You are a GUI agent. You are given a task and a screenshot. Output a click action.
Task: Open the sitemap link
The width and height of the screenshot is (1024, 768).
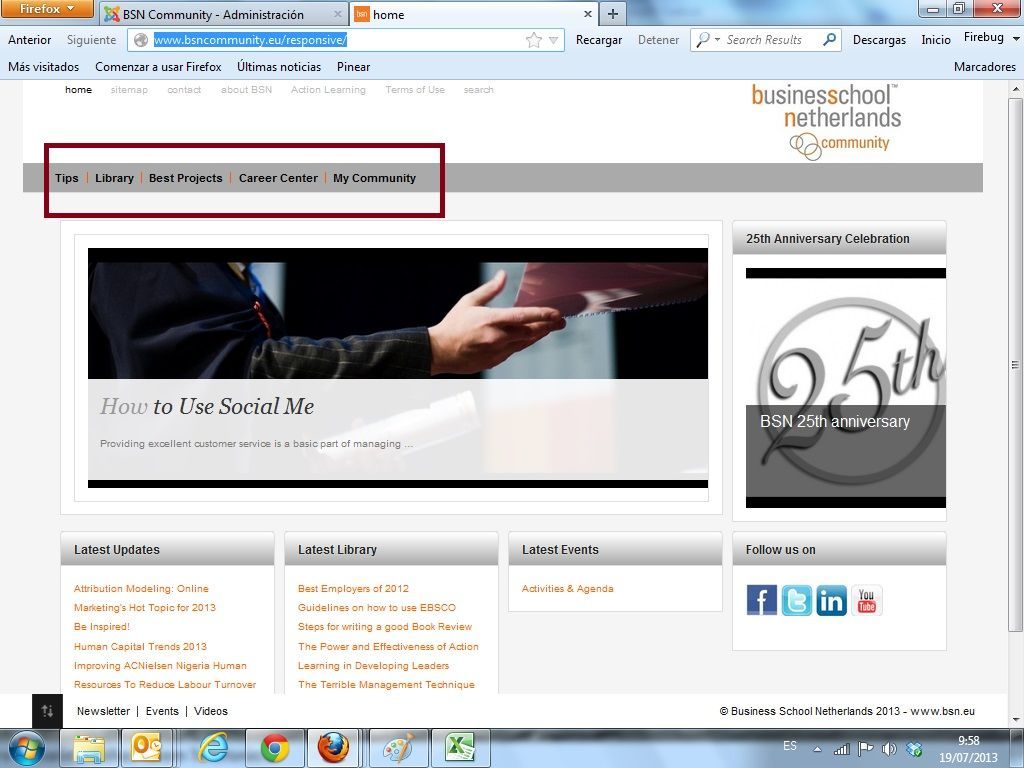point(129,89)
